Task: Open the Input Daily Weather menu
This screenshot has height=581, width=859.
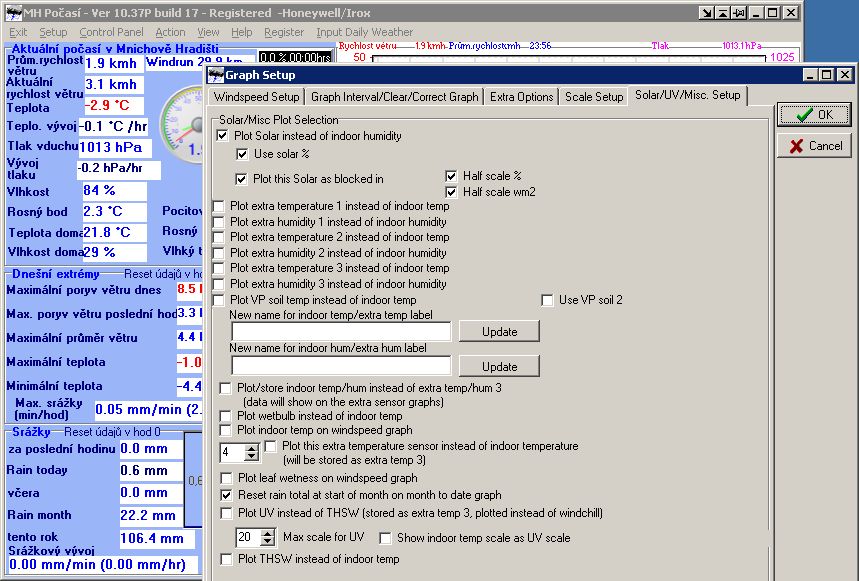Action: [364, 32]
